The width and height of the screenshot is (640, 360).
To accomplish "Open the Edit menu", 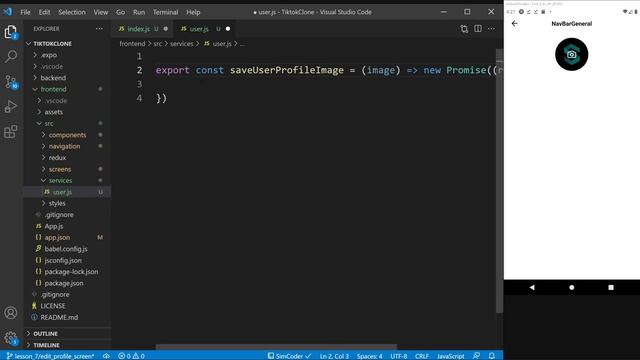I will [44, 12].
